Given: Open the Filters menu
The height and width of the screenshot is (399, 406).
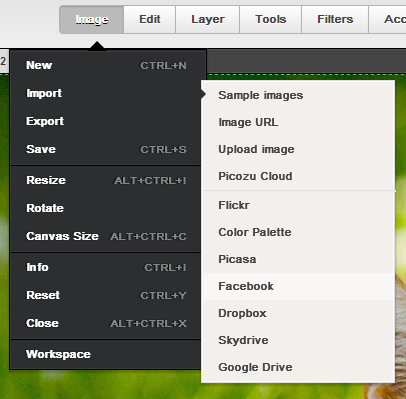Looking at the screenshot, I should pyautogui.click(x=335, y=19).
